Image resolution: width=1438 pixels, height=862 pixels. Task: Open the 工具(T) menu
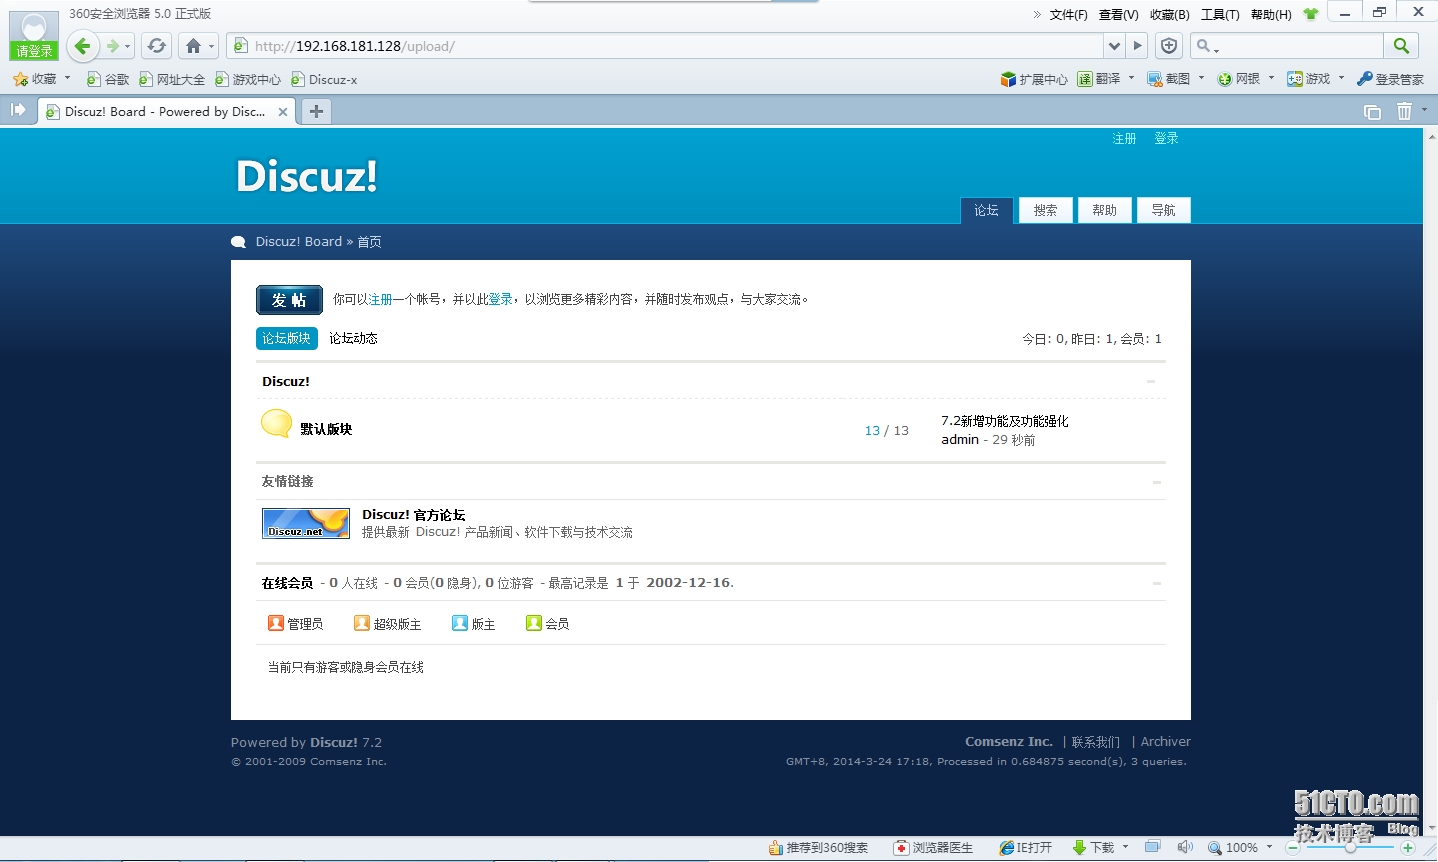(x=1220, y=14)
